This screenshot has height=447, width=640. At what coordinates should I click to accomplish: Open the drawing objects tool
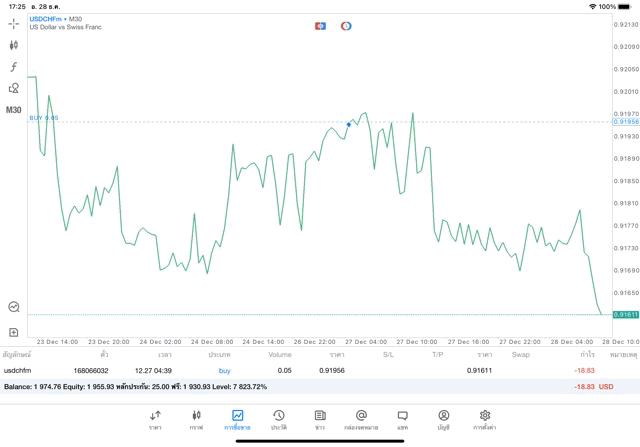coord(14,88)
